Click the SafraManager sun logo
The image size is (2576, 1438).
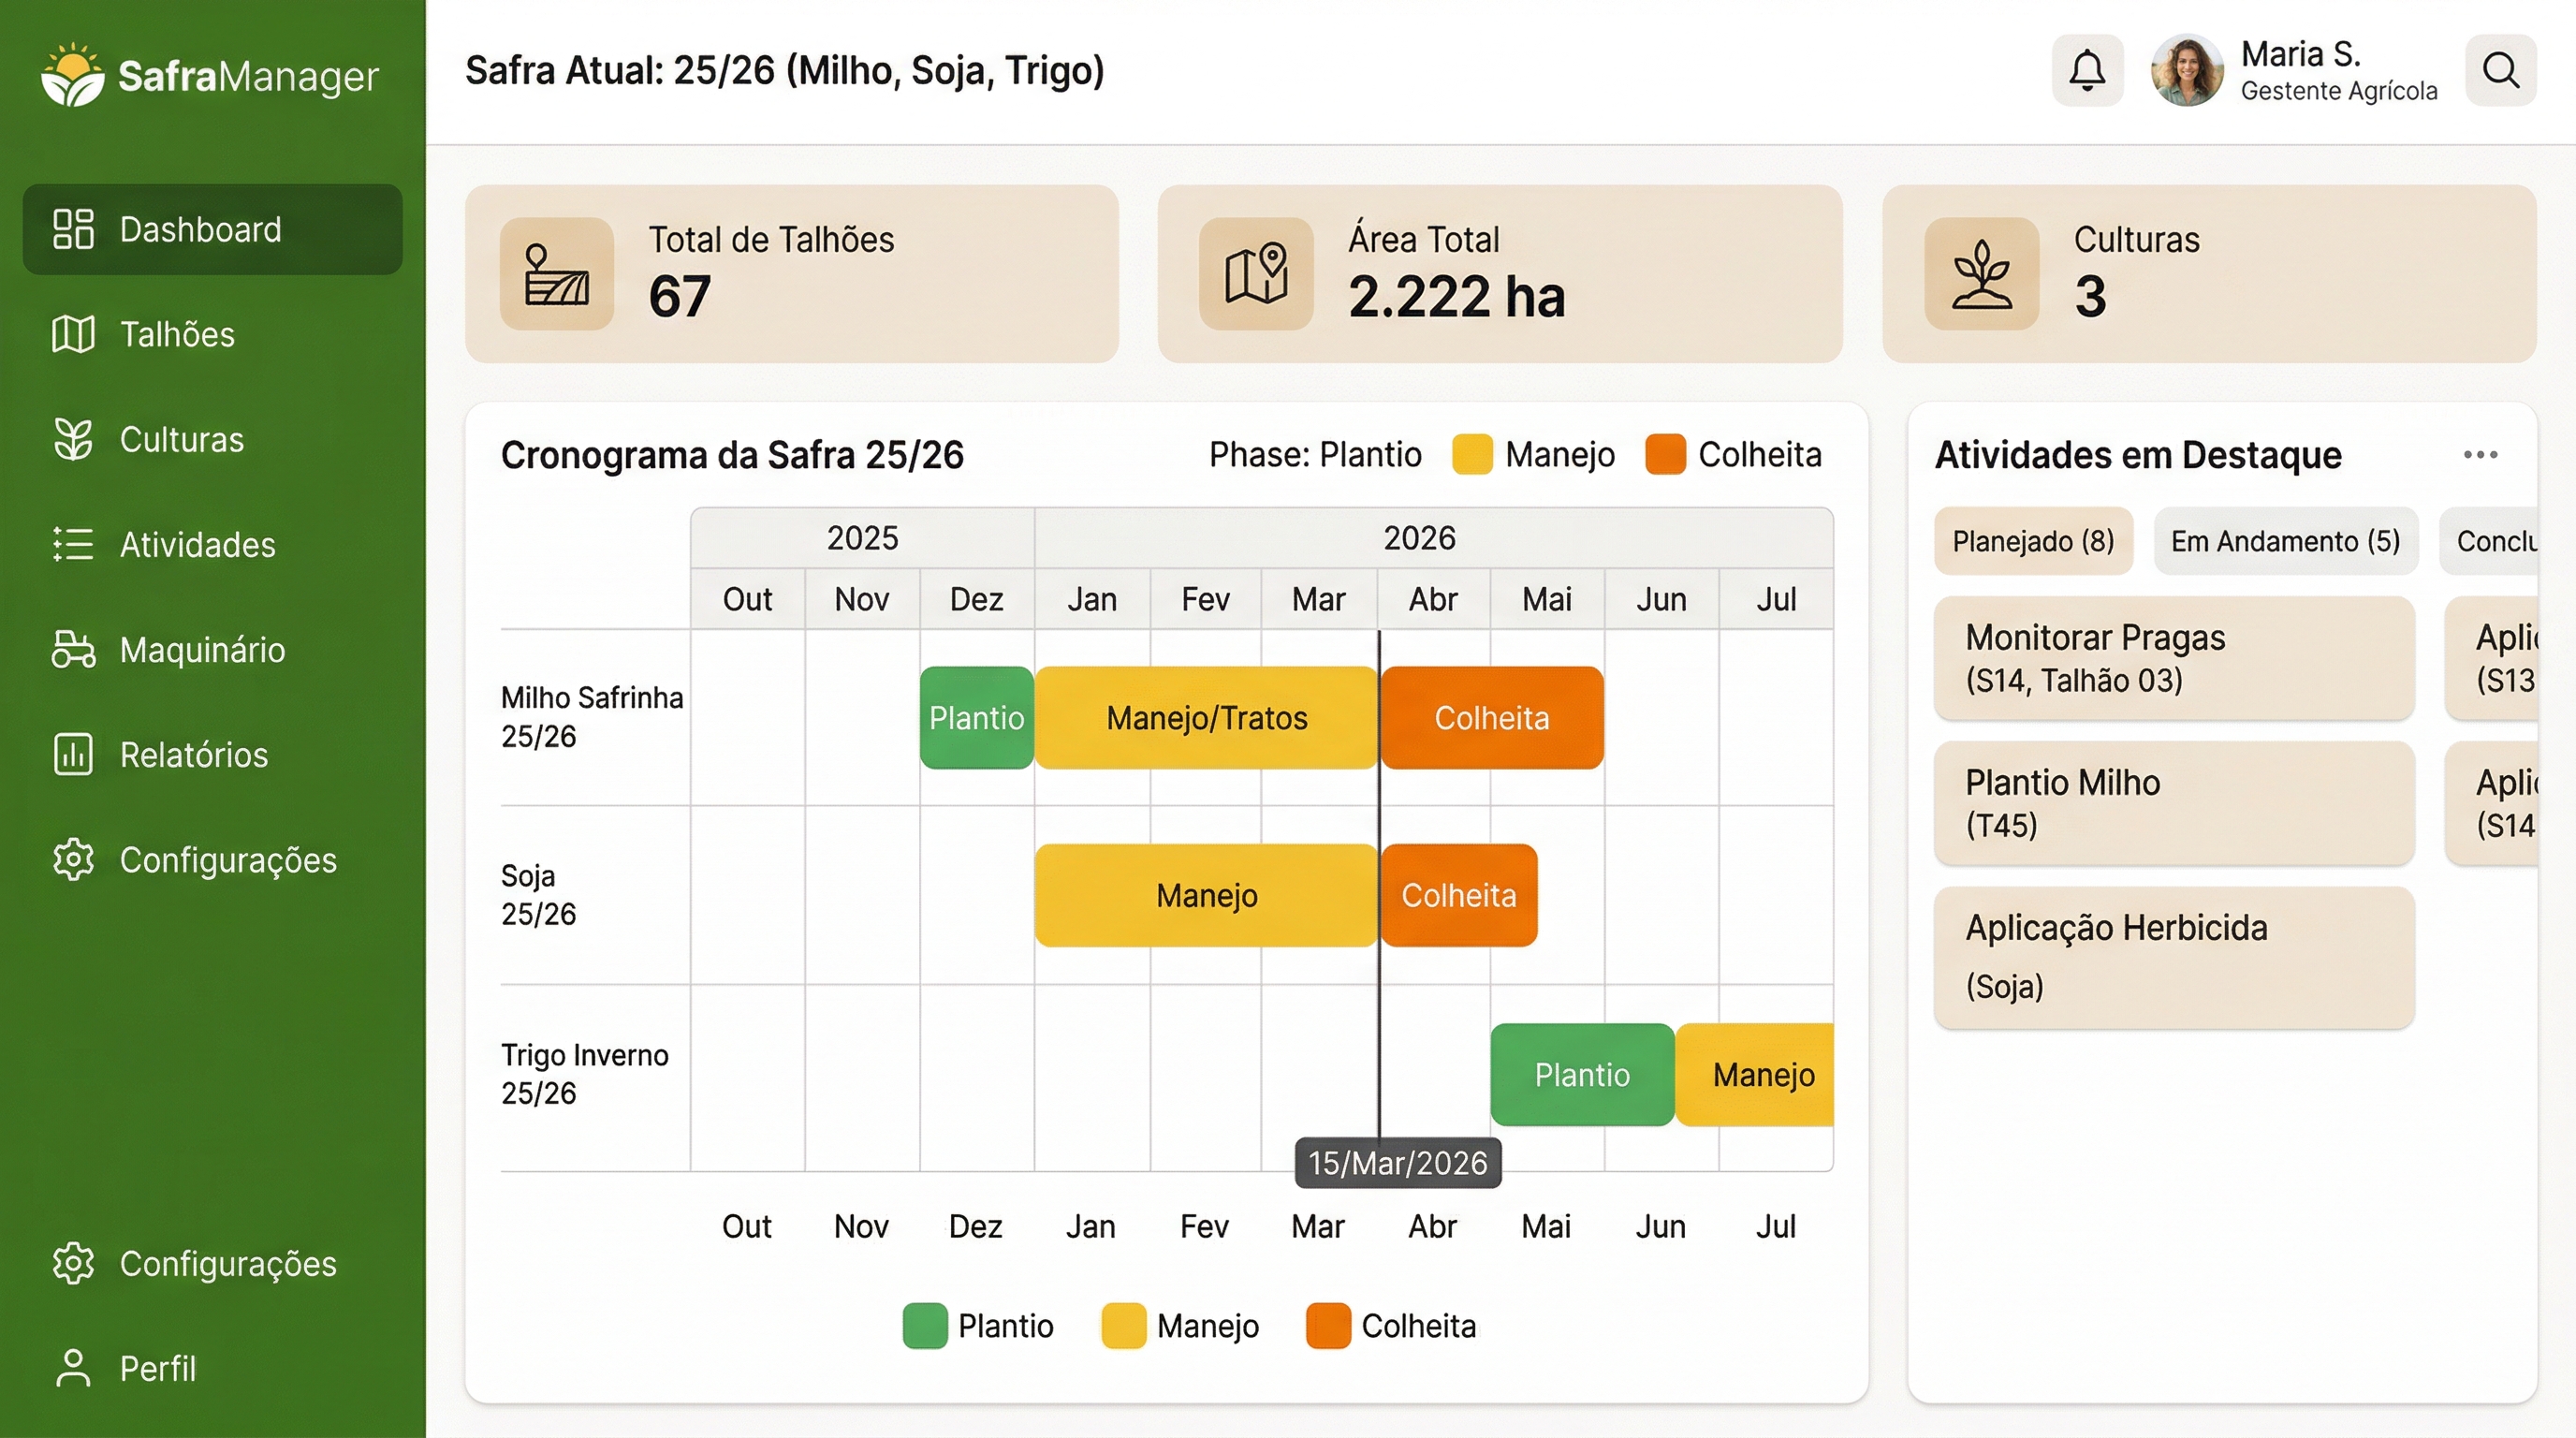click(x=72, y=75)
